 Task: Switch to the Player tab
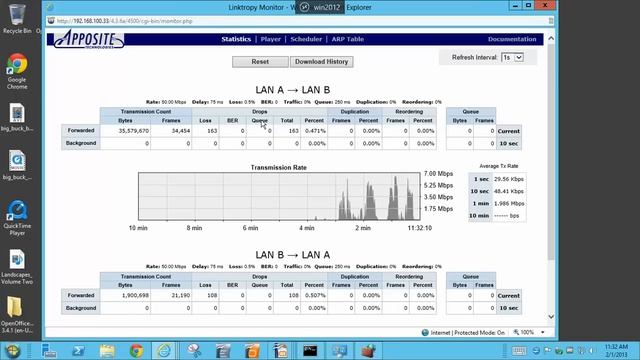271,39
